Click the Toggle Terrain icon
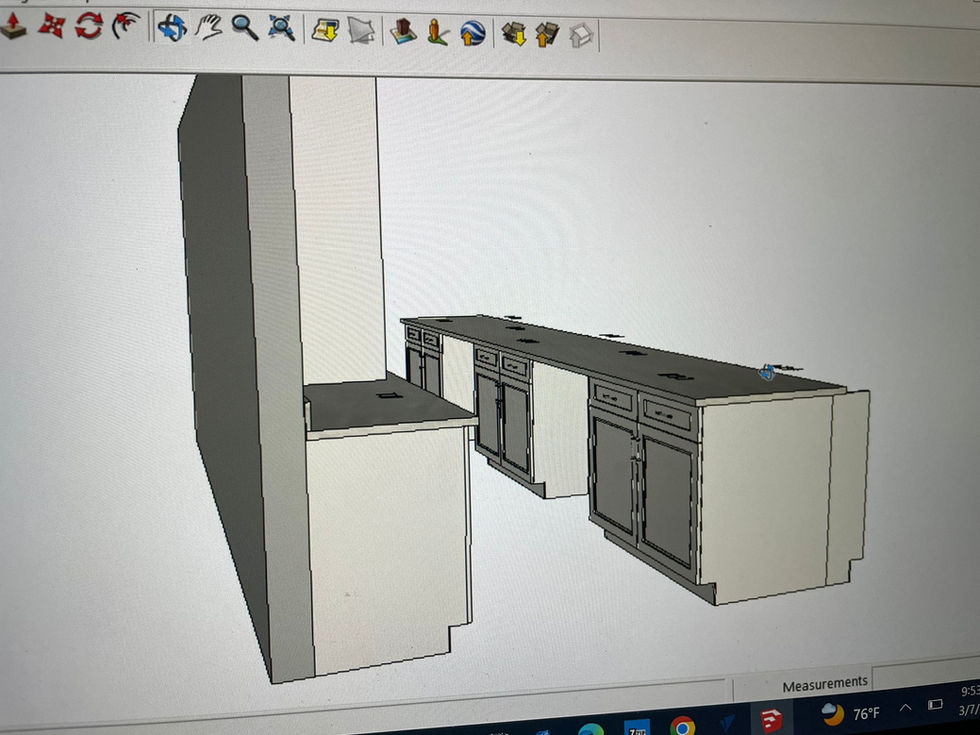 pos(361,30)
